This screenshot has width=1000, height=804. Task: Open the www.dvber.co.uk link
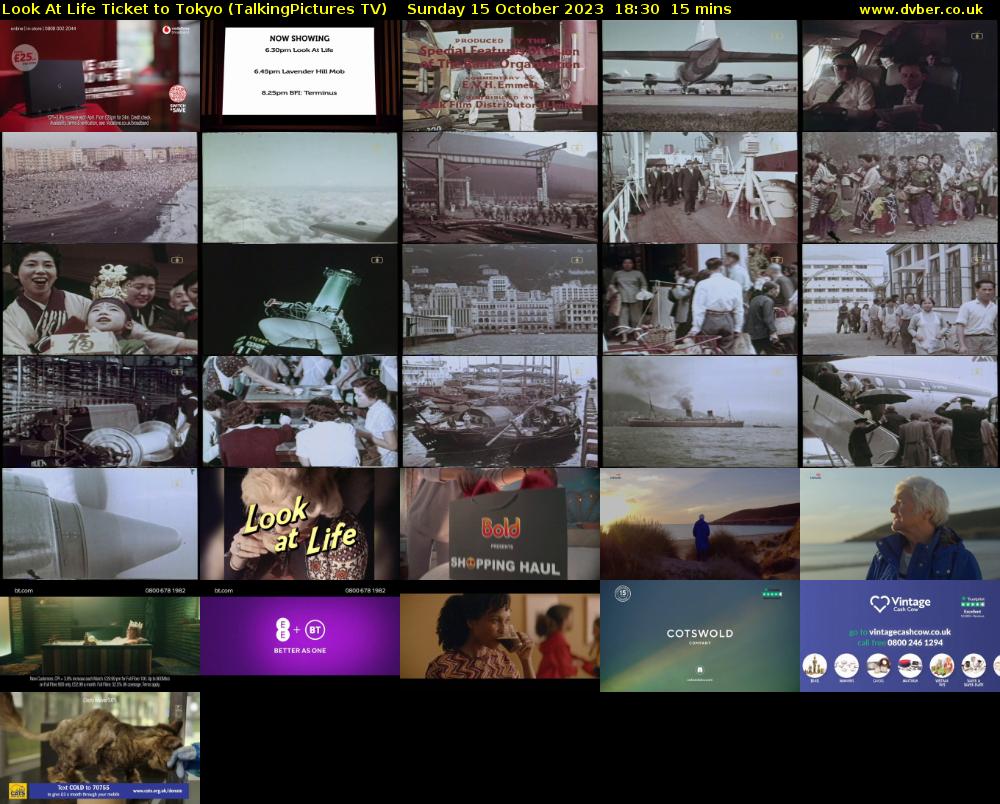[921, 9]
